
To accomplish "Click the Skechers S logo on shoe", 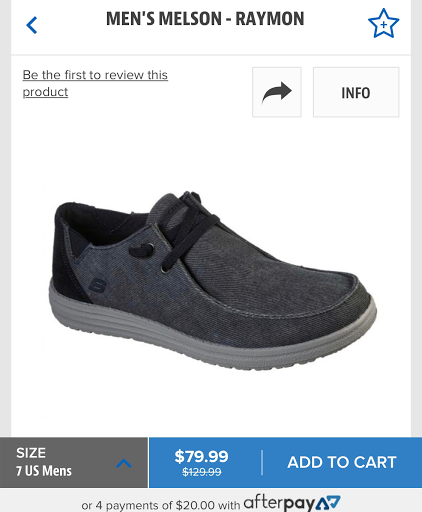I will coord(97,285).
